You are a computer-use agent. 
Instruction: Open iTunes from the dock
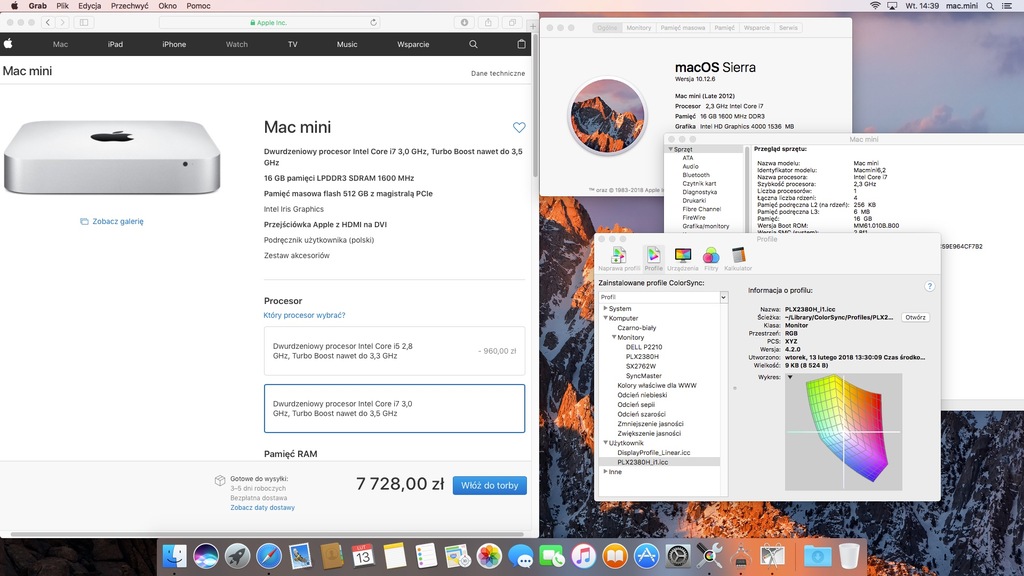583,556
